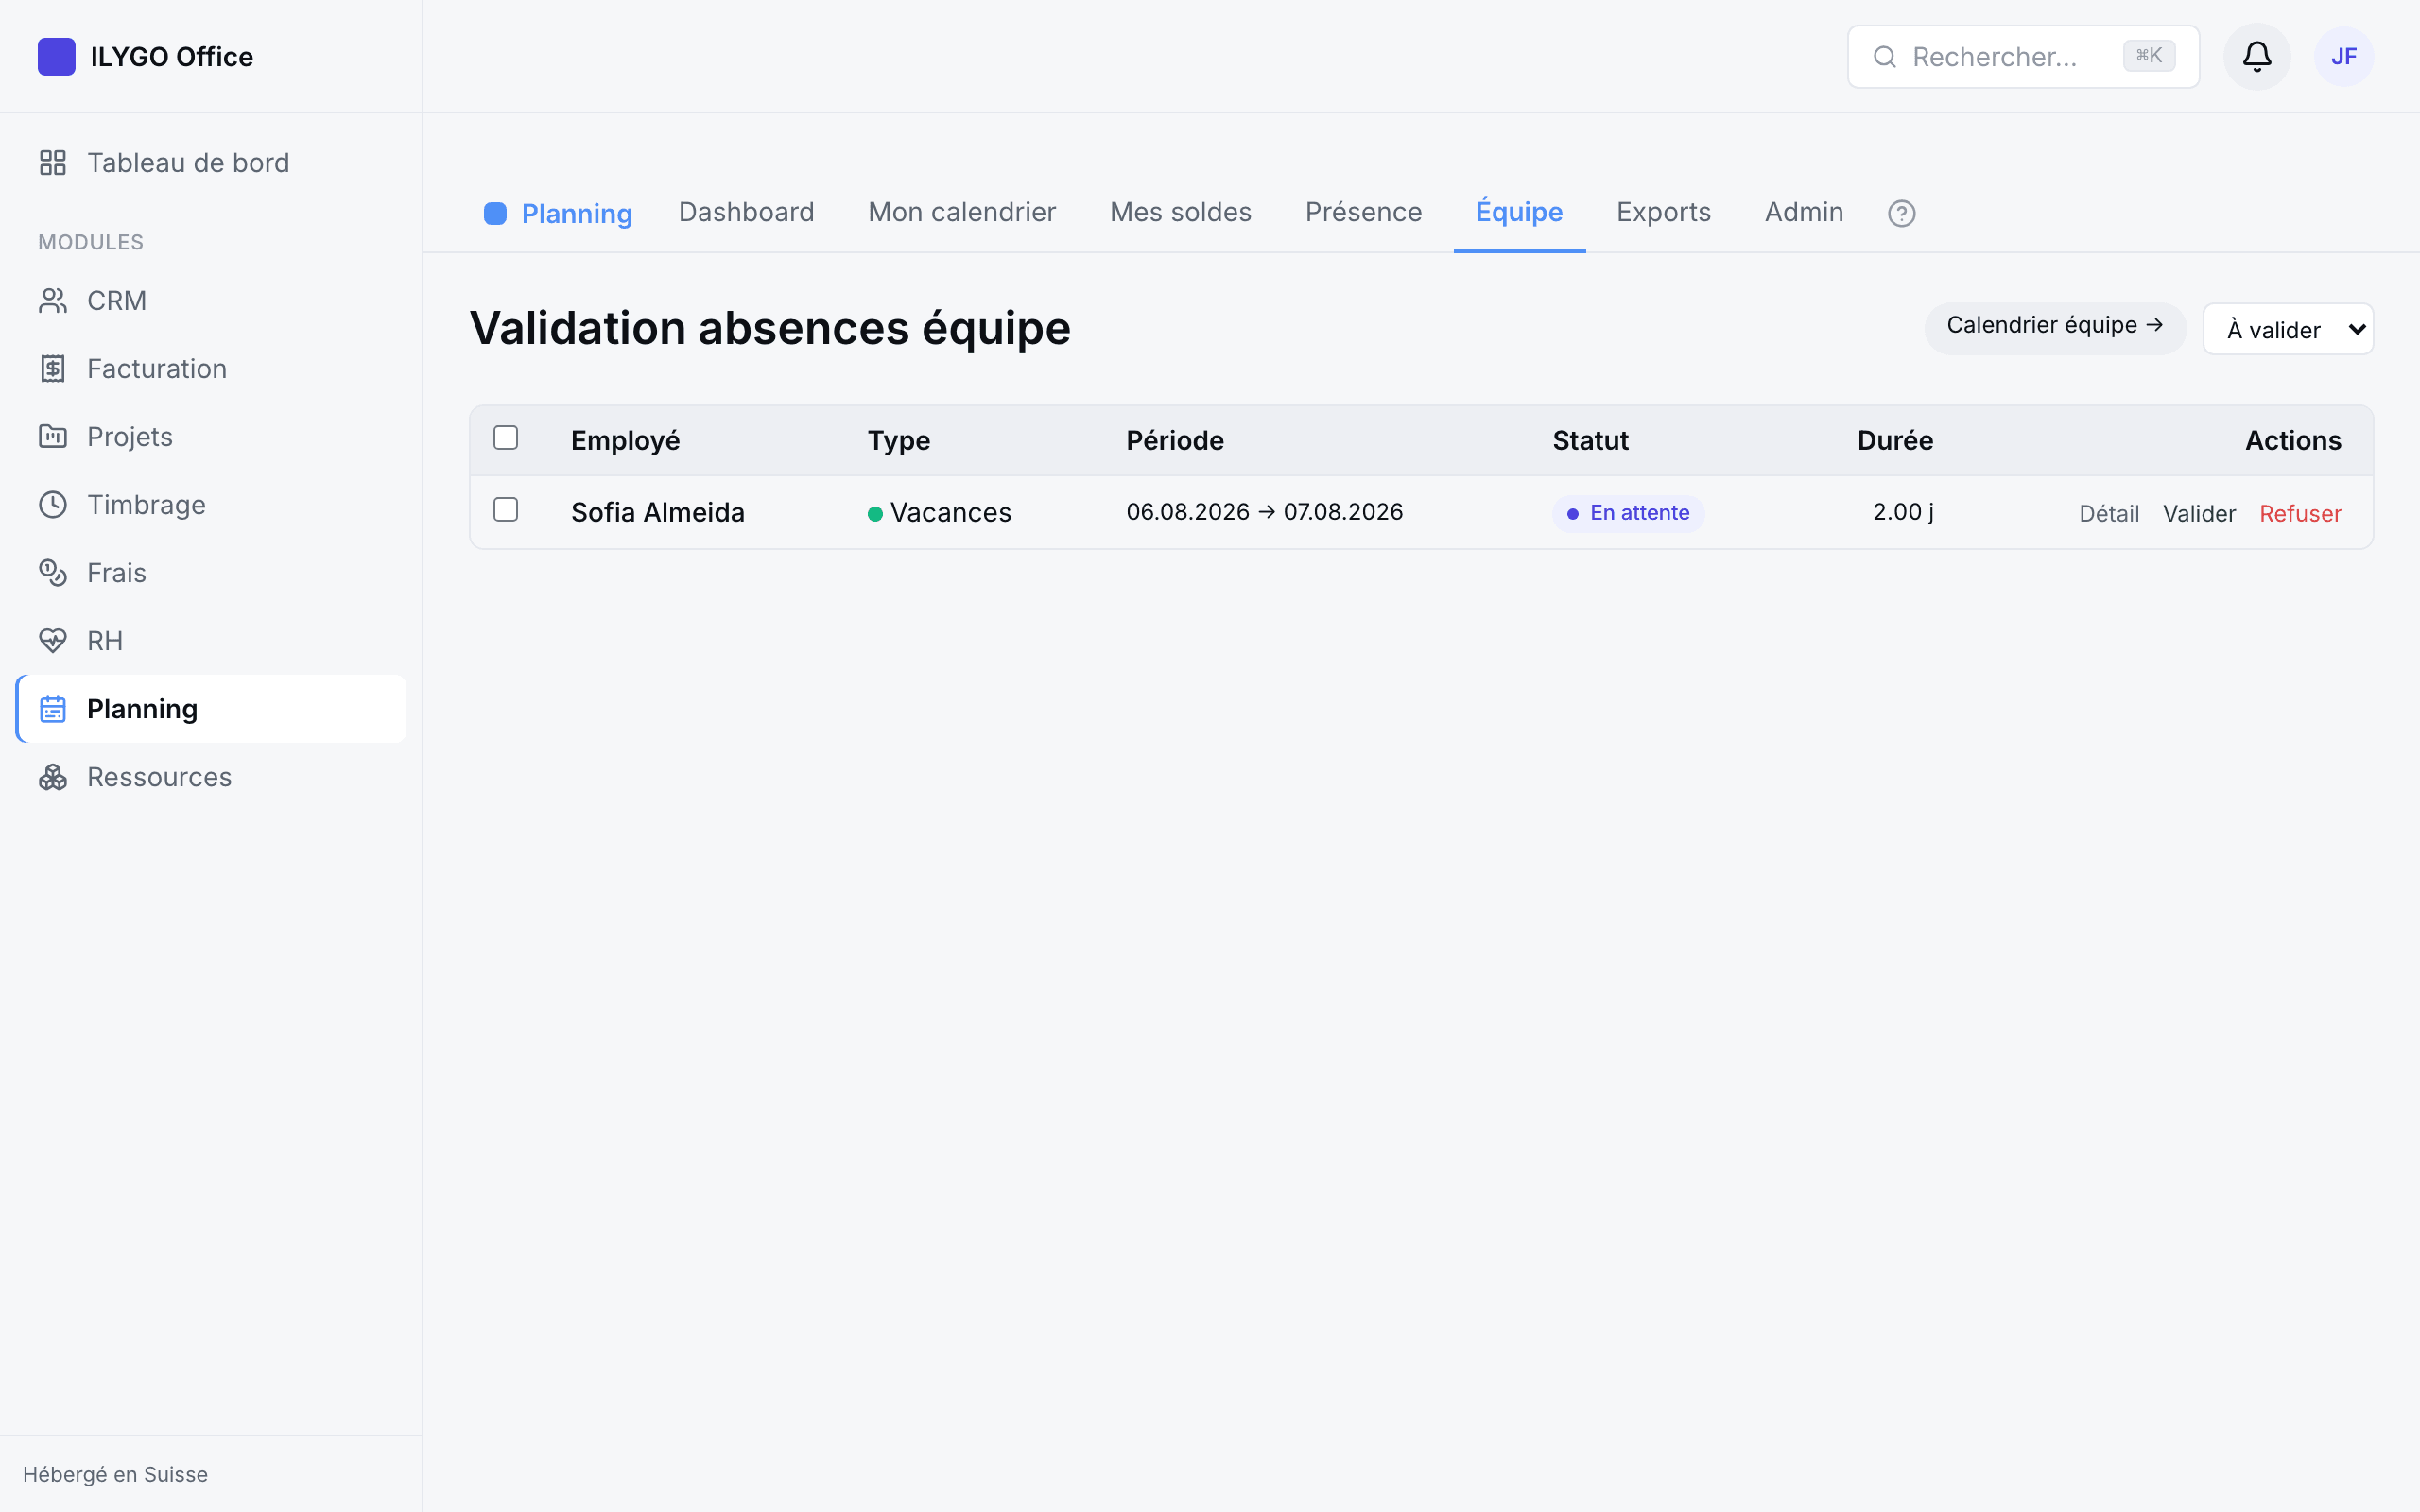Click the Sofia Almeida employee name
Screen dimensions: 2420x1512
click(657, 513)
